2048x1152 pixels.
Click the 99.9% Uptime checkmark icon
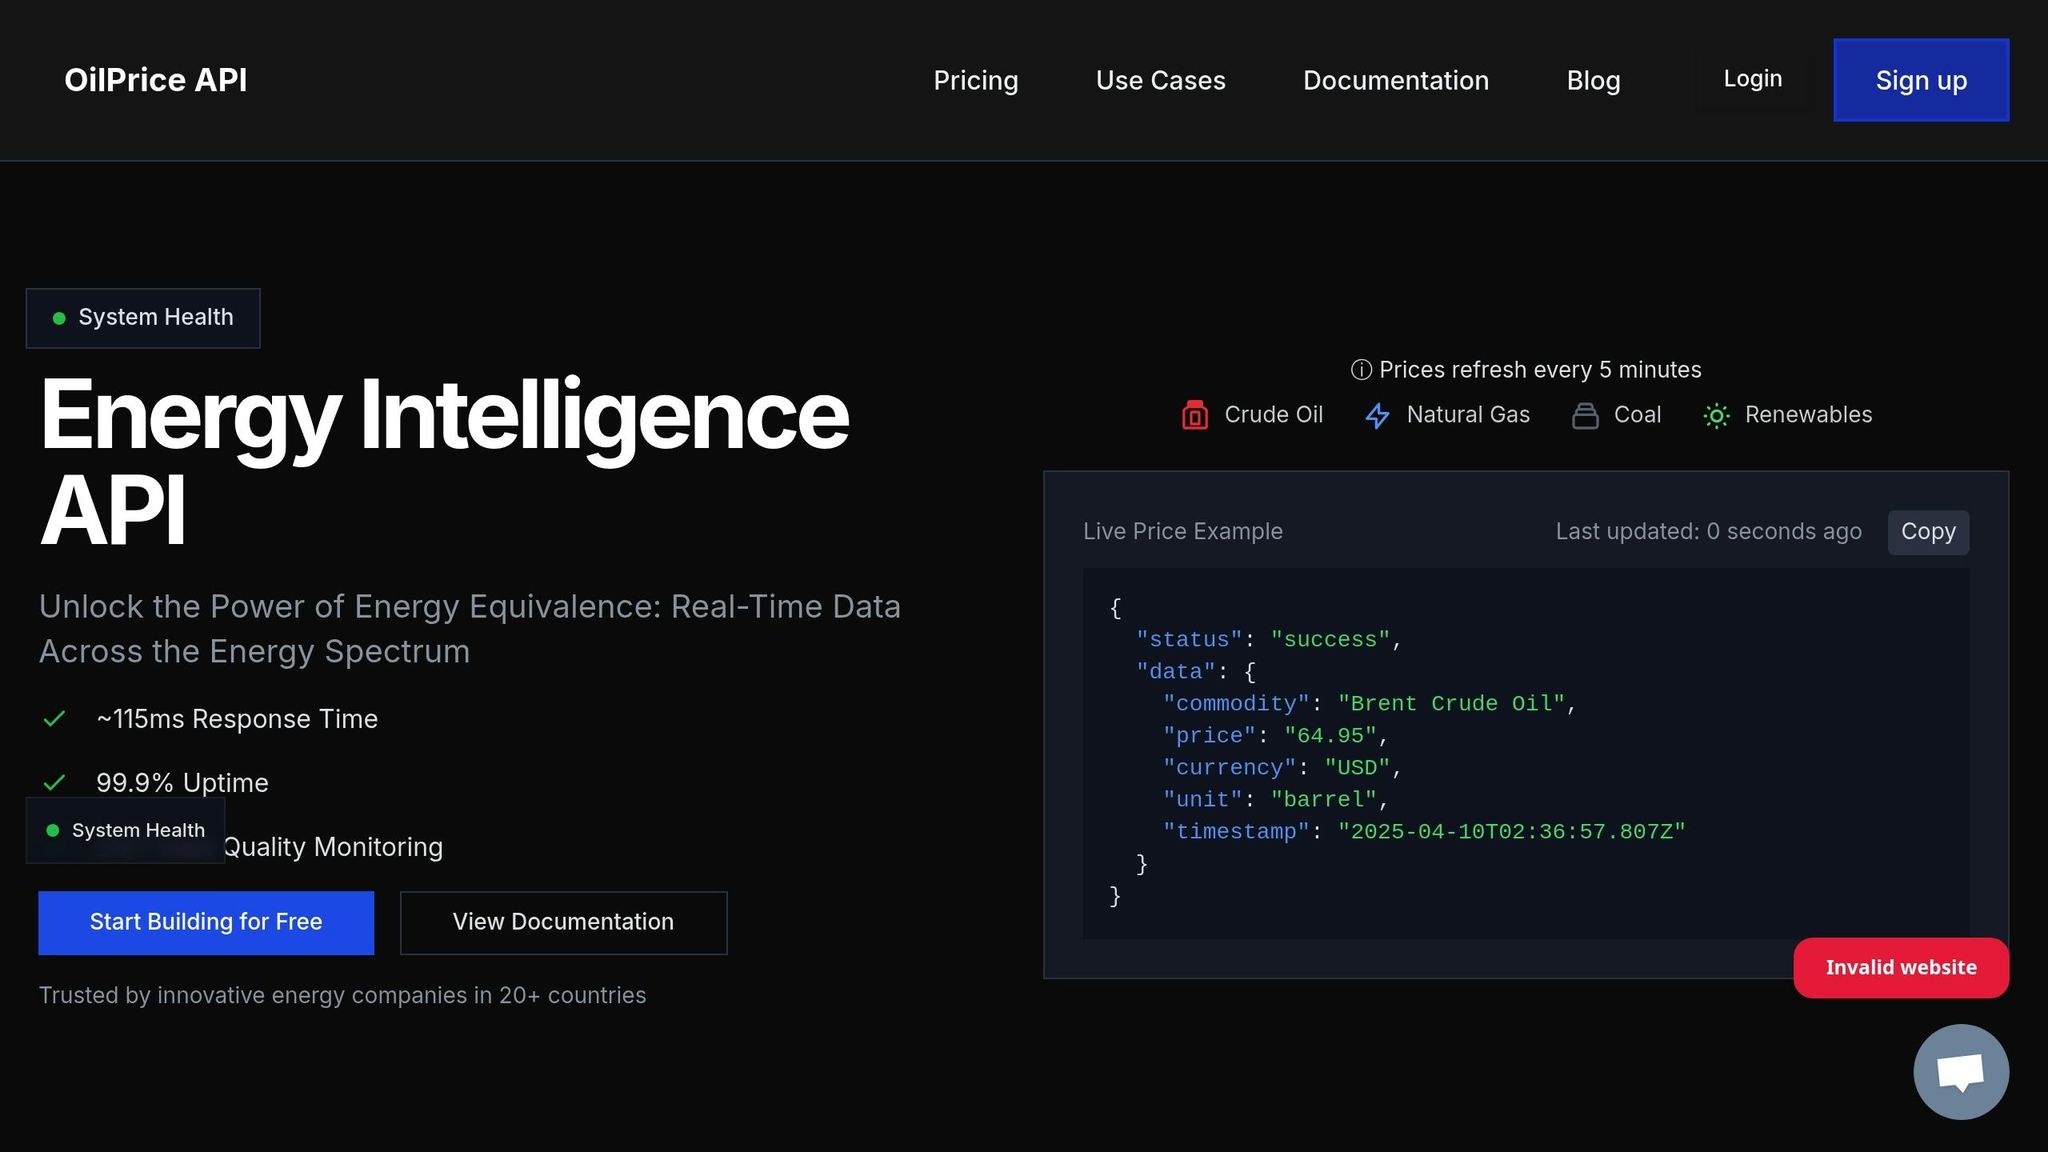pos(55,782)
